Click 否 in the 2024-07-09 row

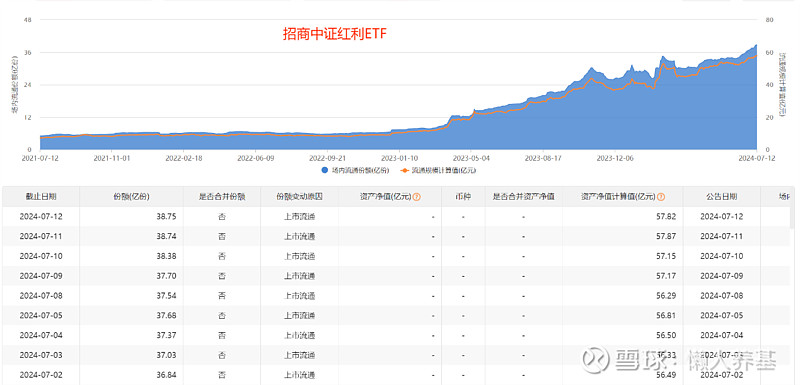click(x=222, y=276)
